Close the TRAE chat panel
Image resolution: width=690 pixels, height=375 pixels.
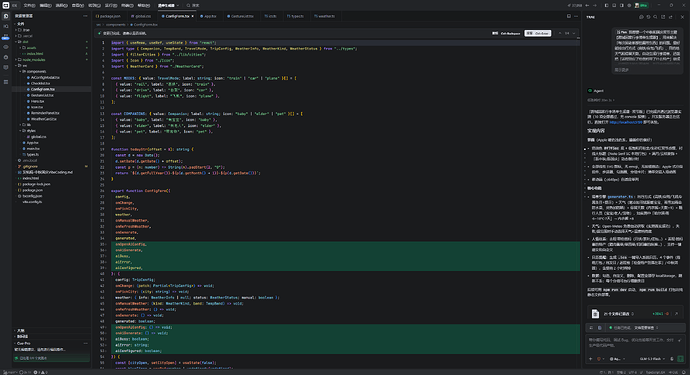click(683, 17)
